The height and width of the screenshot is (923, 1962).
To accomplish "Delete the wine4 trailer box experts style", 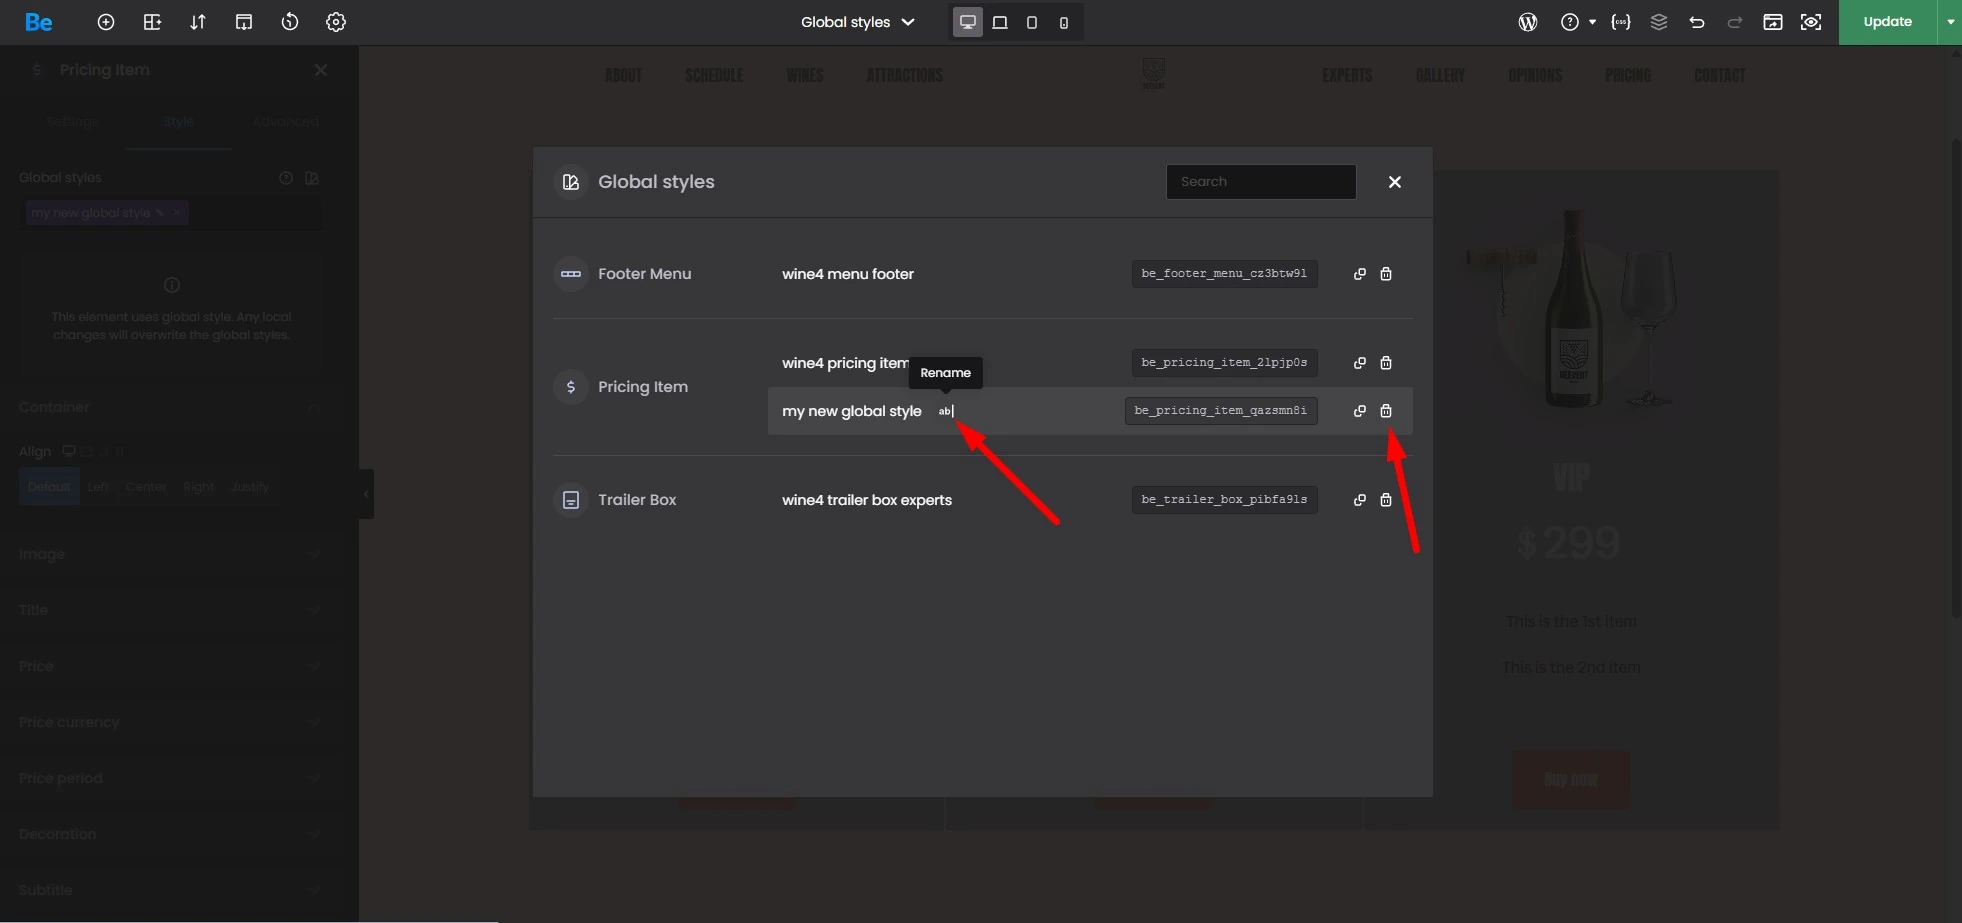I will (1386, 500).
